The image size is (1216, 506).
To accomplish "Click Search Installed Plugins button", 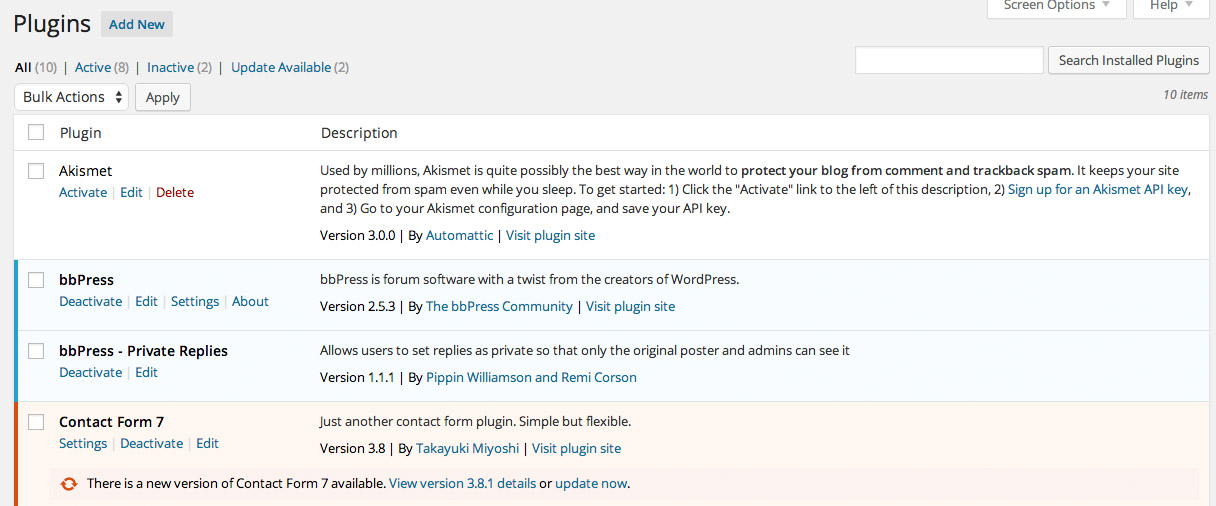I will 1129,60.
